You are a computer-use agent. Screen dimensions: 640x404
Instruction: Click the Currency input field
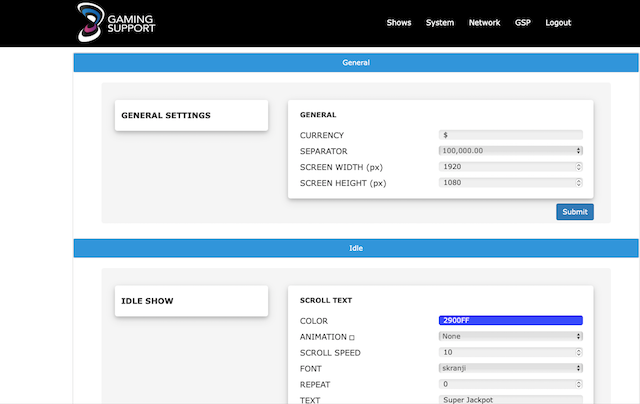(x=510, y=135)
